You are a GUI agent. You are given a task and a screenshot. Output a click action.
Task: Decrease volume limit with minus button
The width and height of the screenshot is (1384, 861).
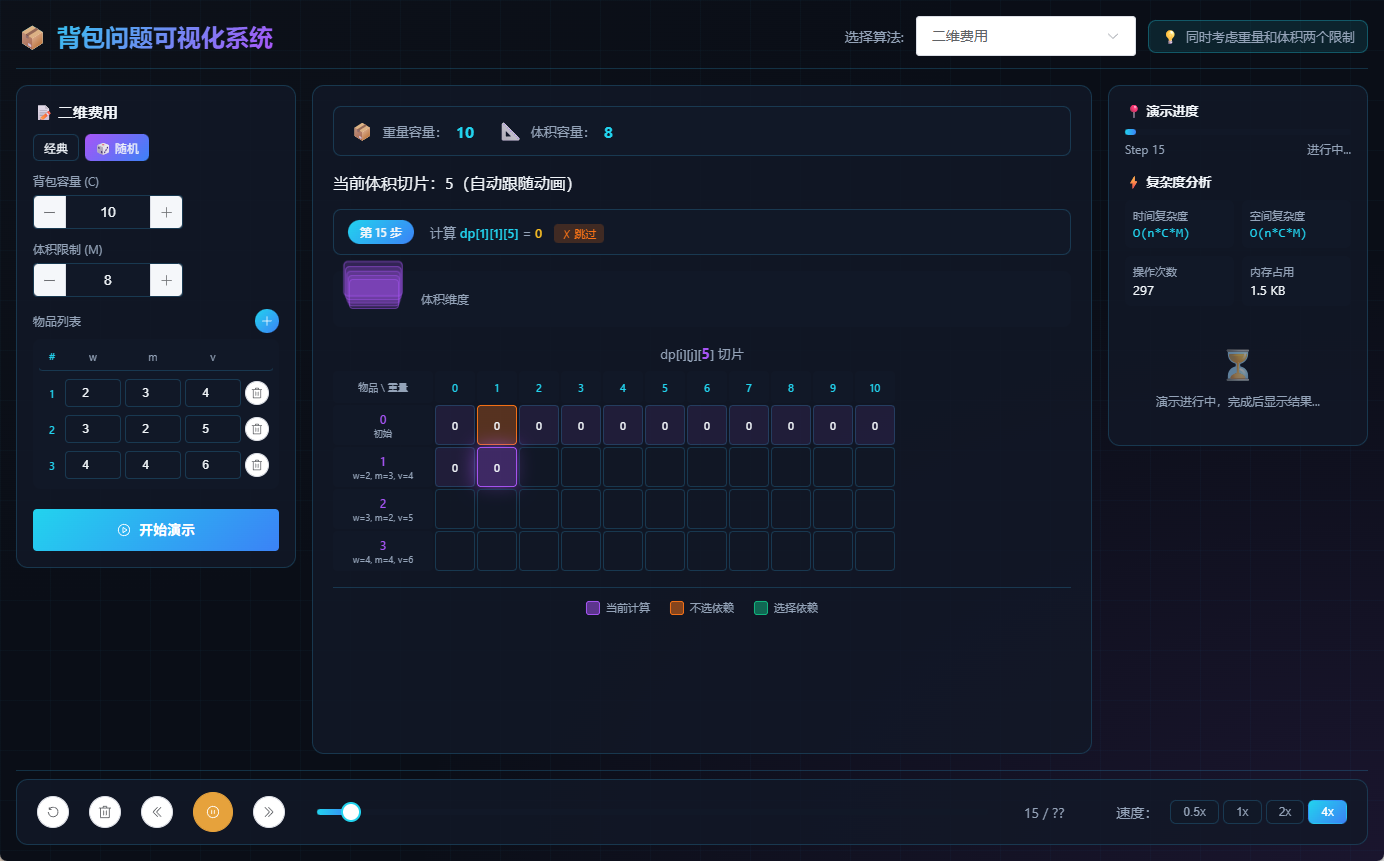coord(50,280)
